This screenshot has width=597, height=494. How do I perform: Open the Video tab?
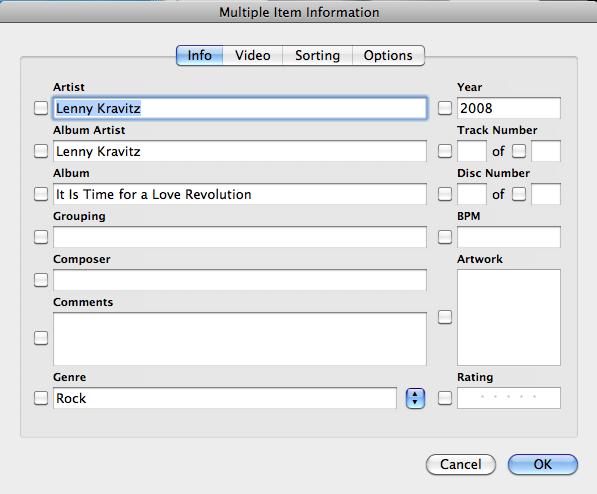(x=253, y=56)
